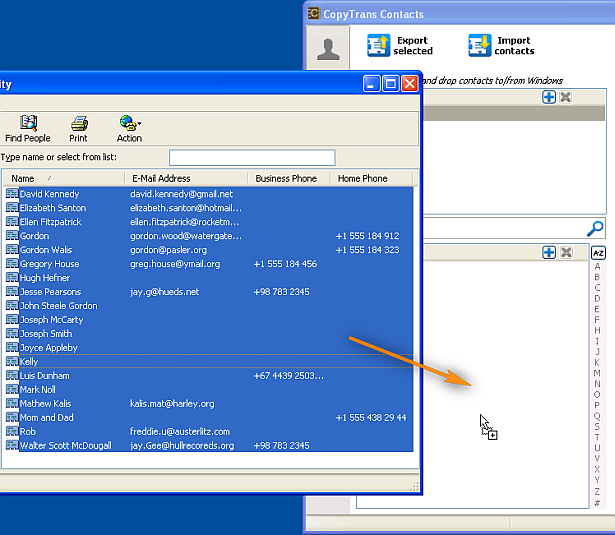Image resolution: width=615 pixels, height=535 pixels.
Task: Maximize the address book window
Action: [390, 84]
